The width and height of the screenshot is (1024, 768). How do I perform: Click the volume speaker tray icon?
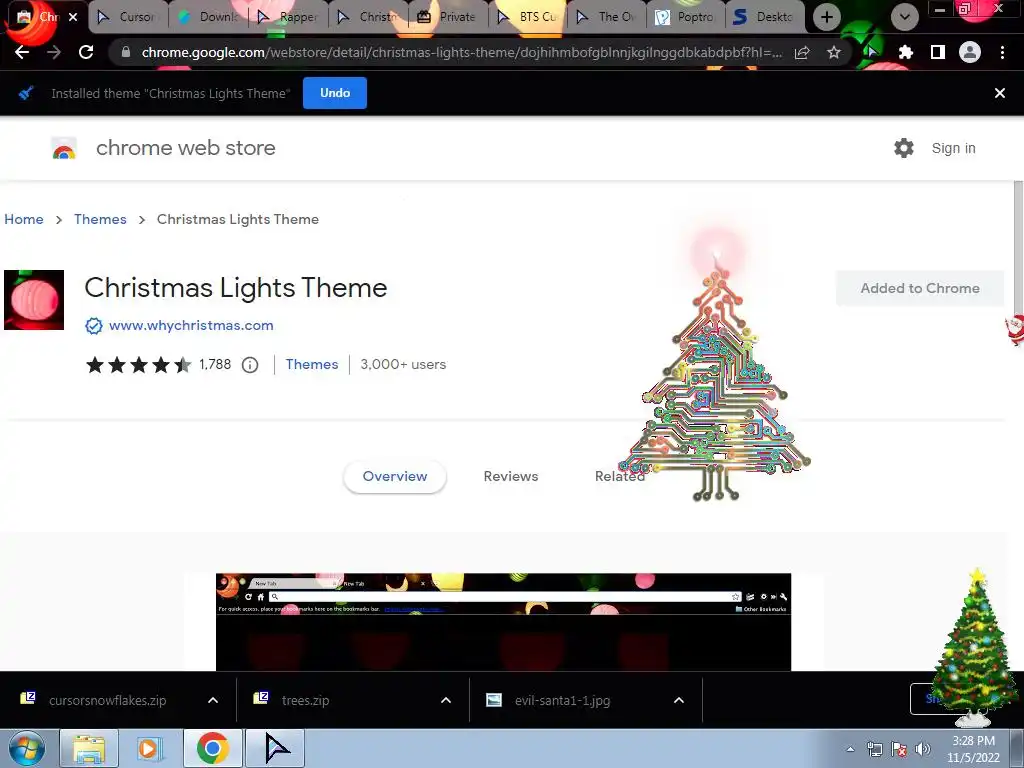point(922,749)
